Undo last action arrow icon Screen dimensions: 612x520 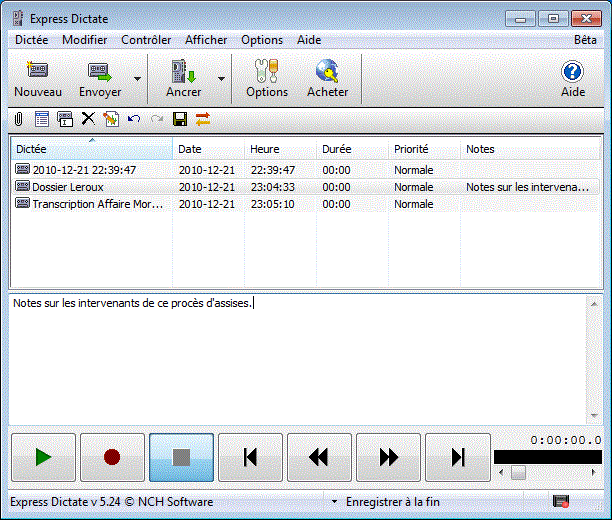tap(134, 119)
